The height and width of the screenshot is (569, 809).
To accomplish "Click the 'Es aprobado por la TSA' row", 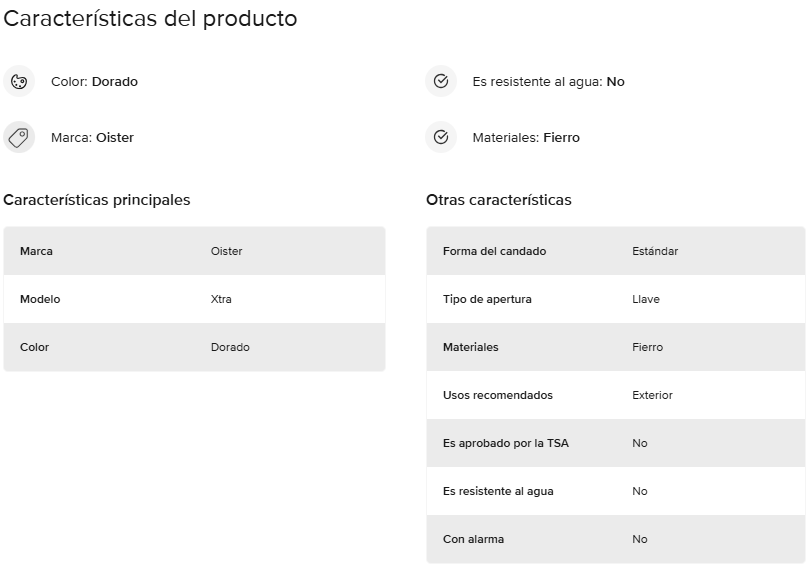I will tap(616, 443).
